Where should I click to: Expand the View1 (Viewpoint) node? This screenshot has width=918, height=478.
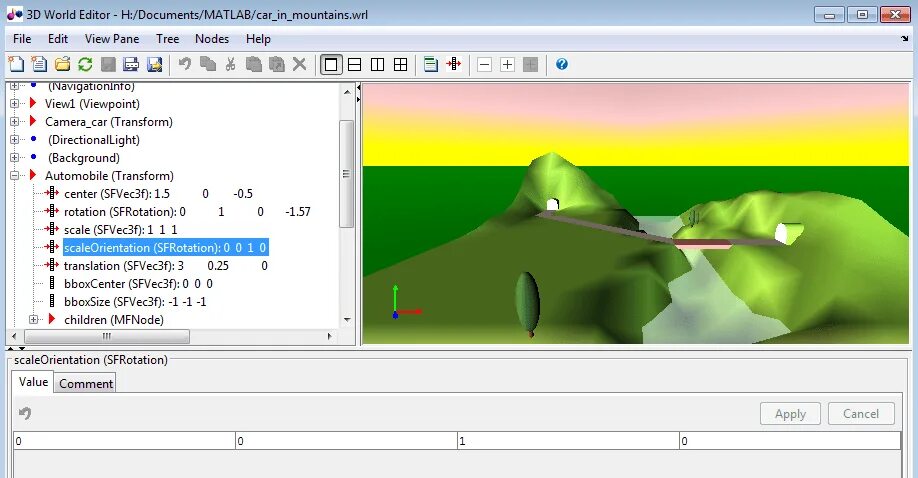(14, 104)
